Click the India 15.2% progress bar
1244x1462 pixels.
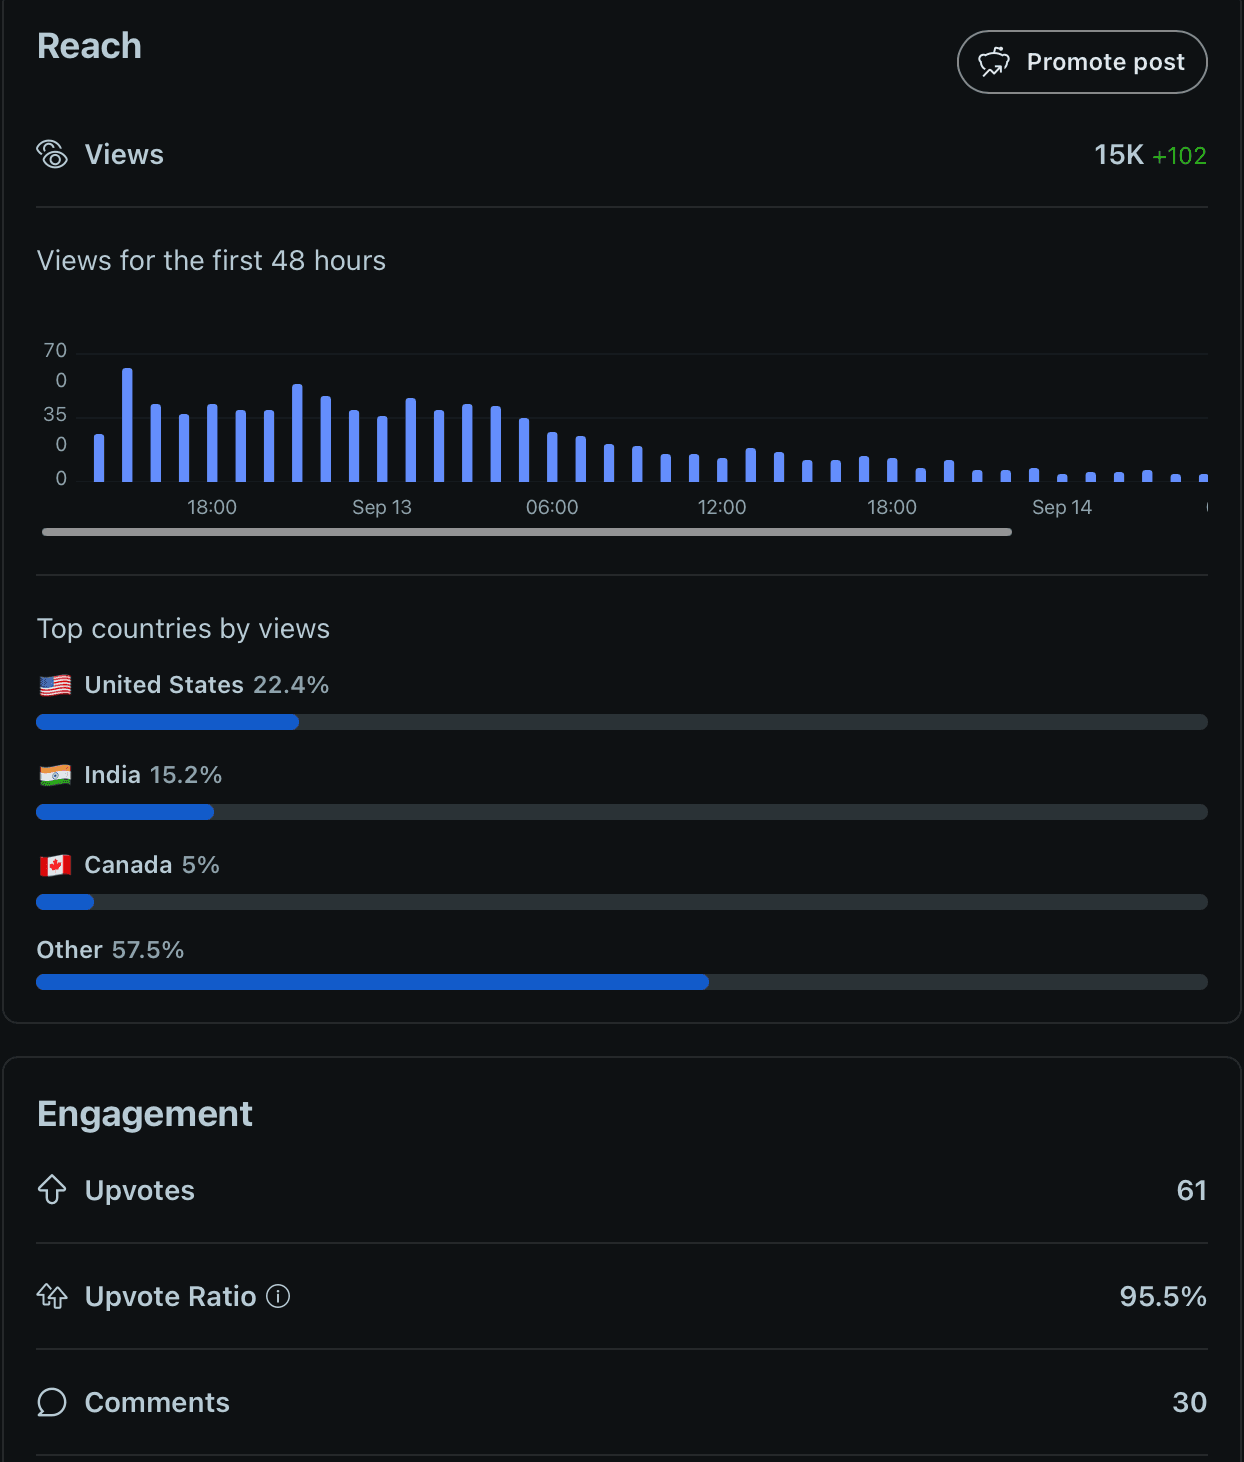[622, 812]
